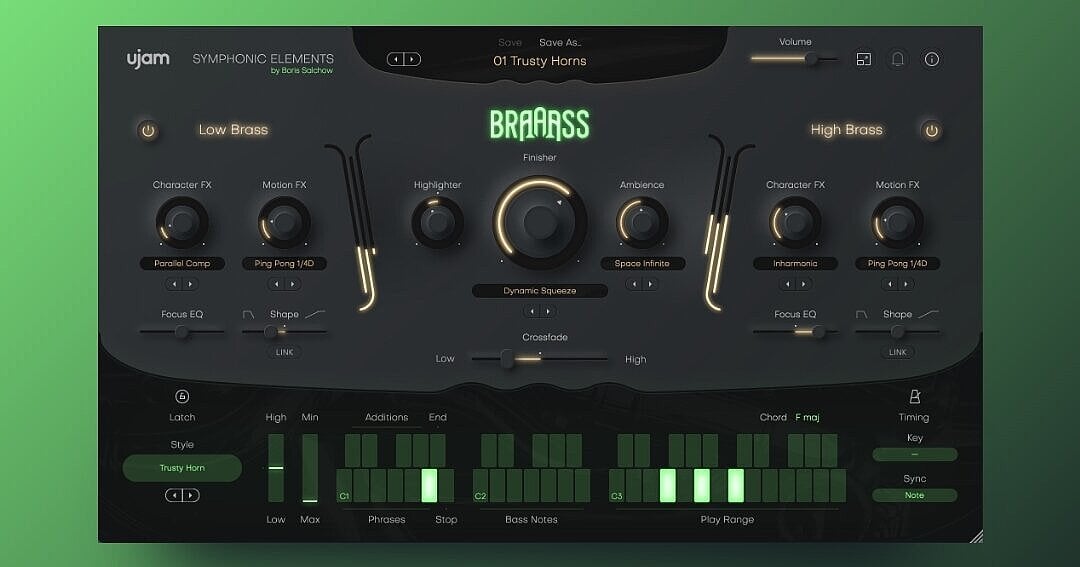The image size is (1080, 567).
Task: Click the Highlighter knob
Action: pyautogui.click(x=437, y=223)
